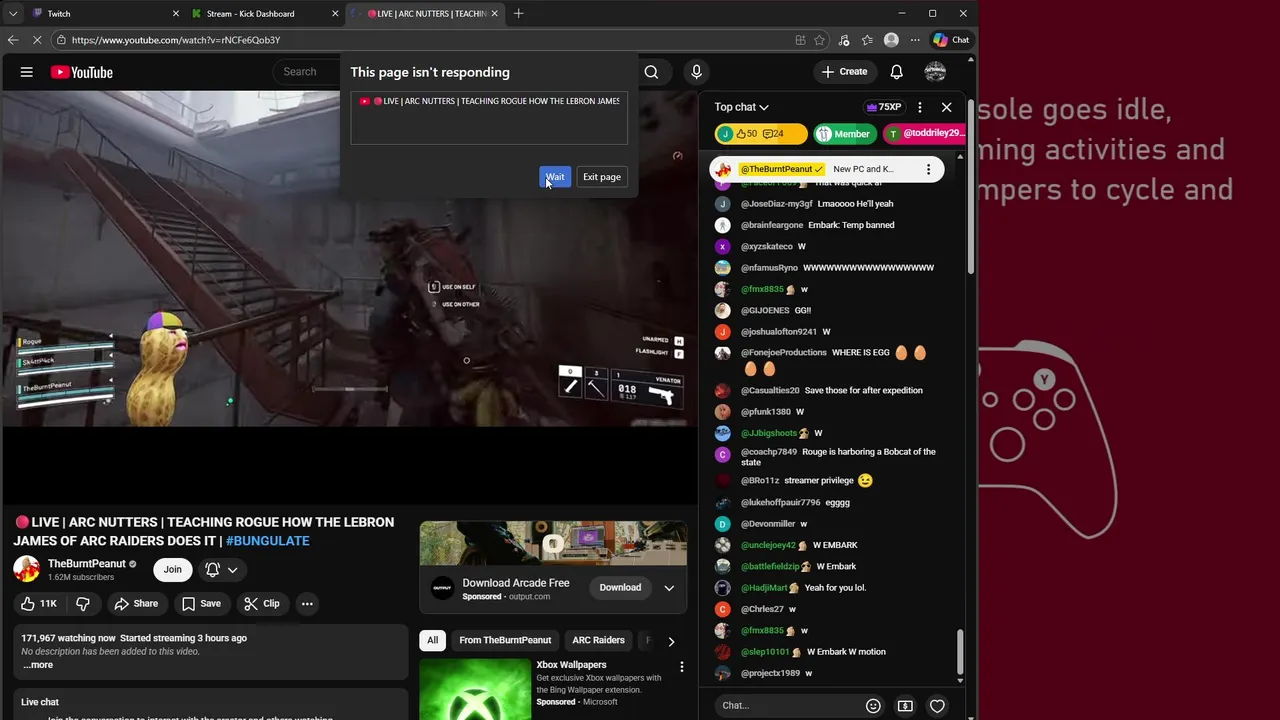Create a Clip of the stream
The height and width of the screenshot is (720, 1280).
click(261, 604)
